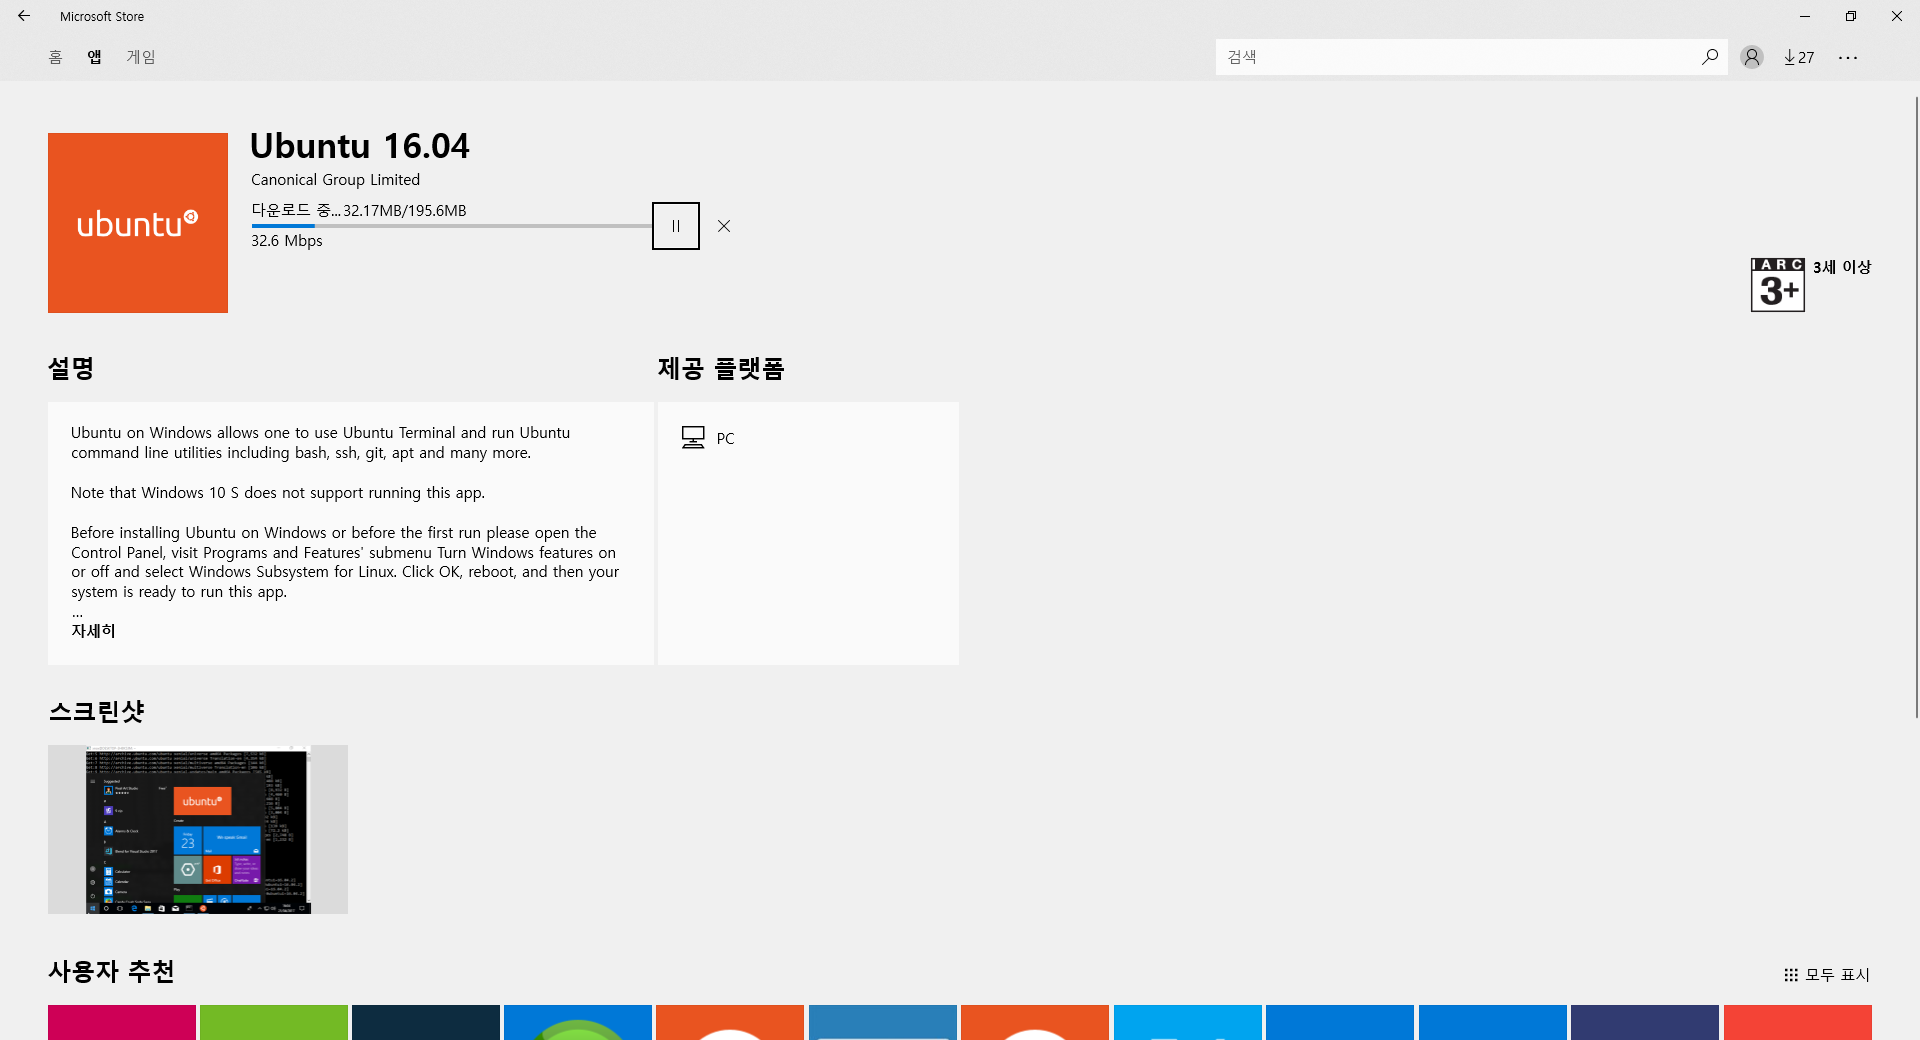1920x1040 pixels.
Task: Click the 스크린샷 section heading
Action: [x=97, y=711]
